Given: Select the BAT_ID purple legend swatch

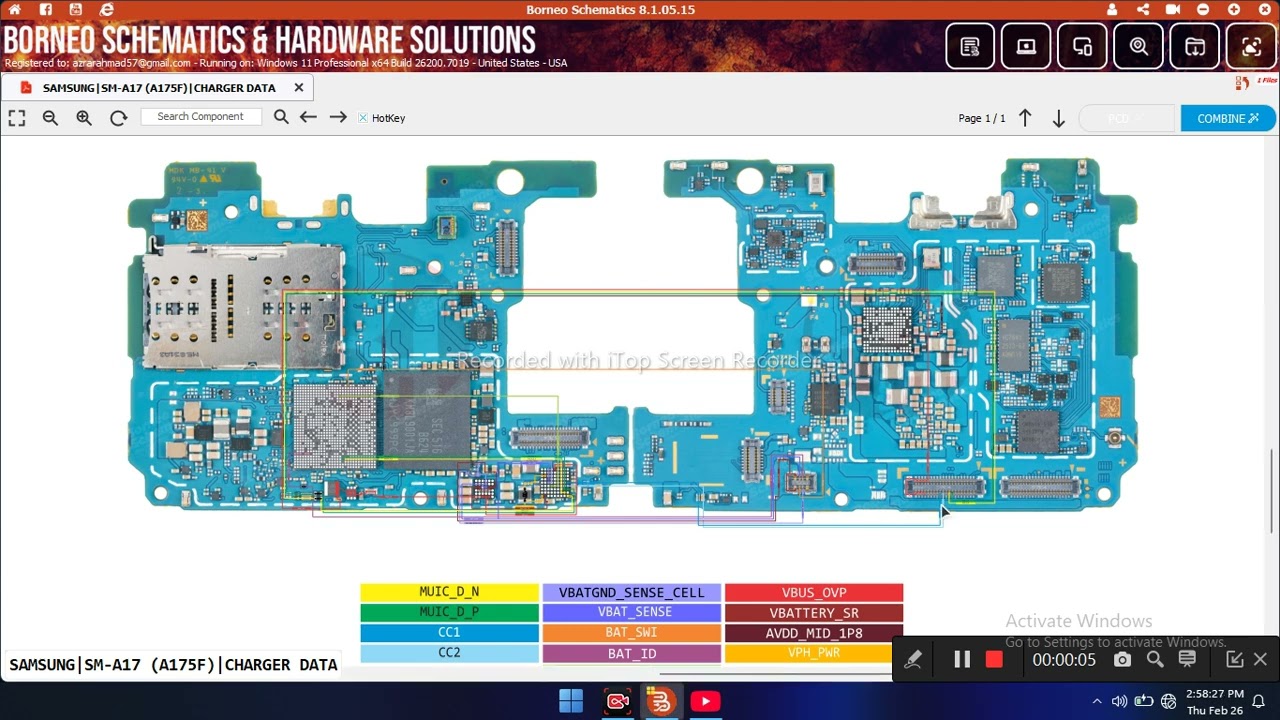Looking at the screenshot, I should click(x=632, y=653).
